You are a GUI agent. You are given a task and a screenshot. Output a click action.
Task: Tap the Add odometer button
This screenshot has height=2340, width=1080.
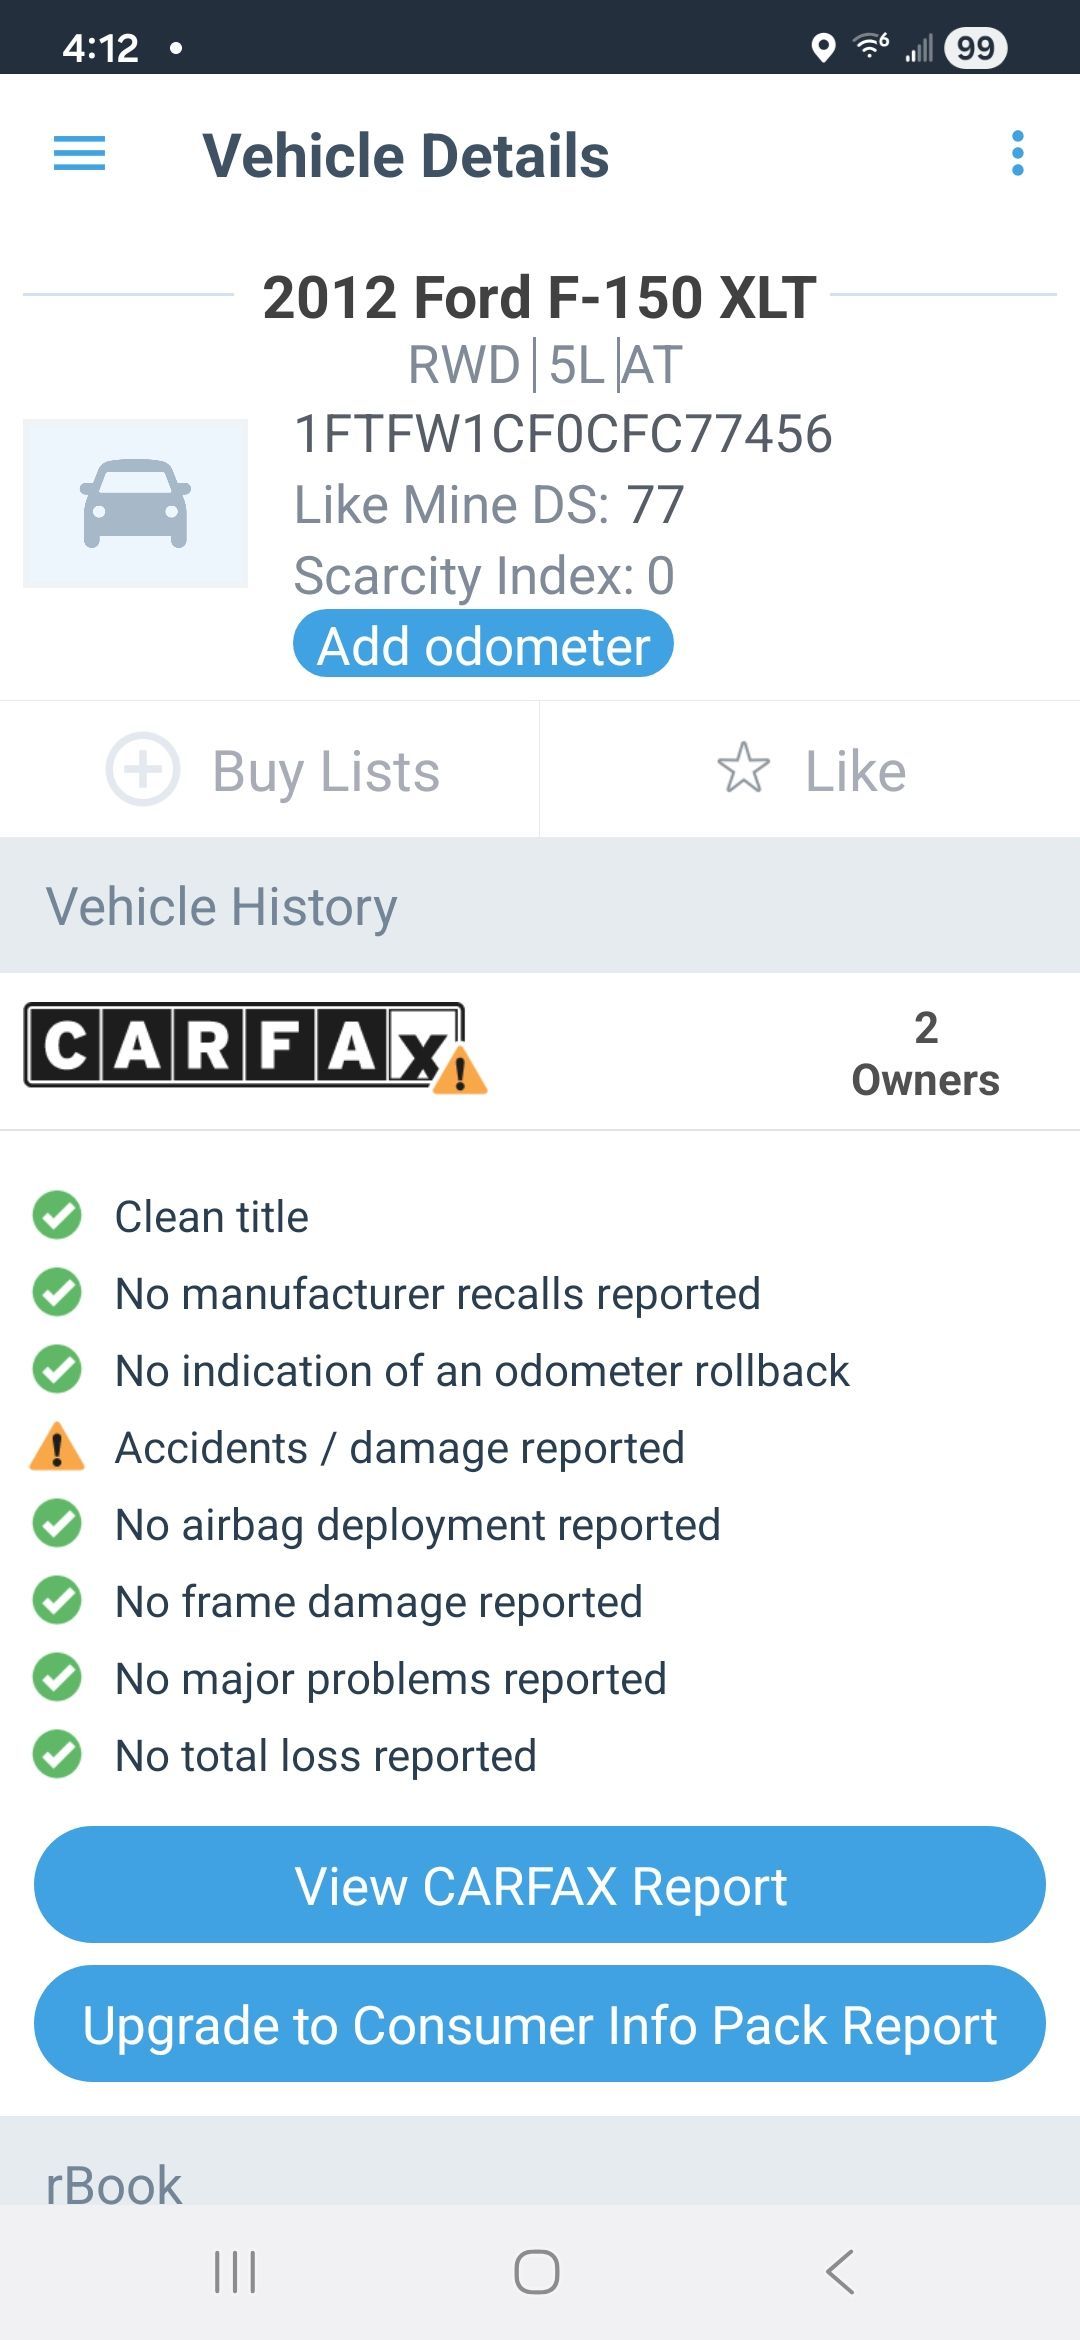click(483, 645)
